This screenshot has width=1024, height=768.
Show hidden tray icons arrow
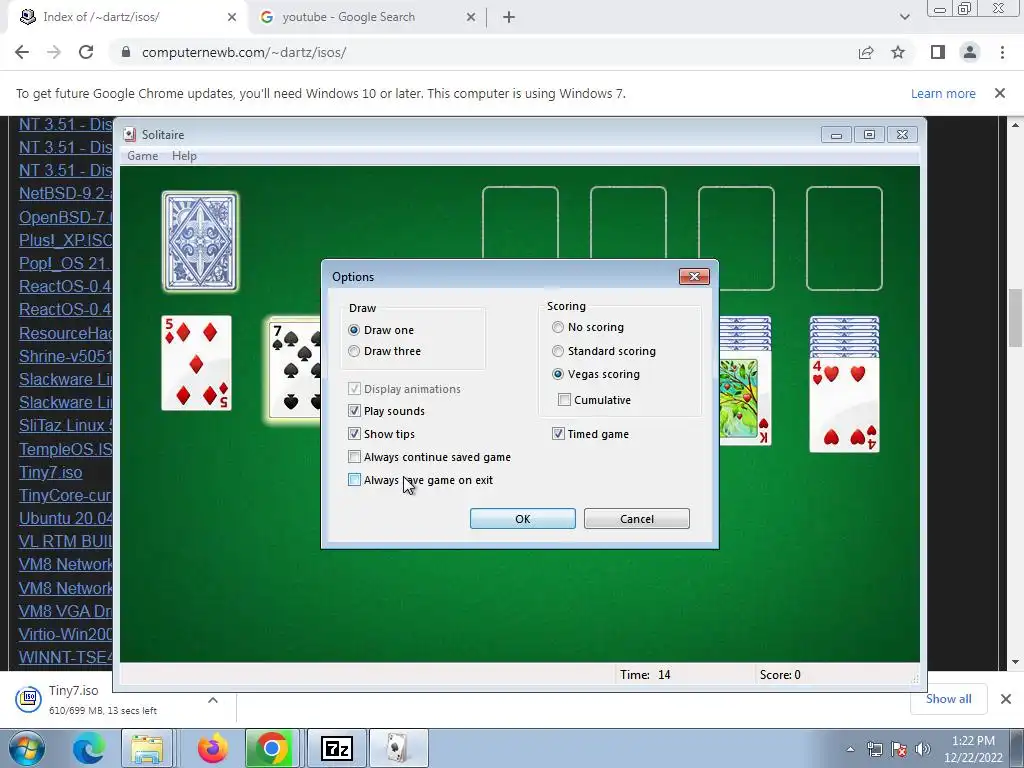click(850, 749)
